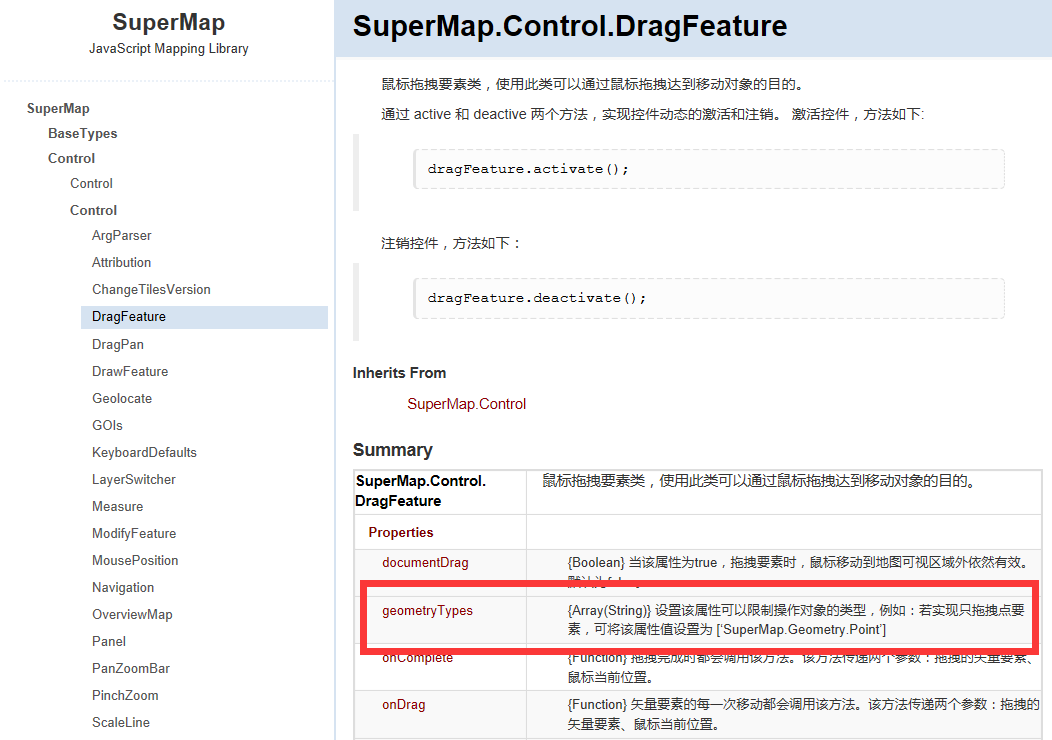The image size is (1052, 740).
Task: Open ChangeTilesVersion in the sidebar
Action: click(151, 289)
